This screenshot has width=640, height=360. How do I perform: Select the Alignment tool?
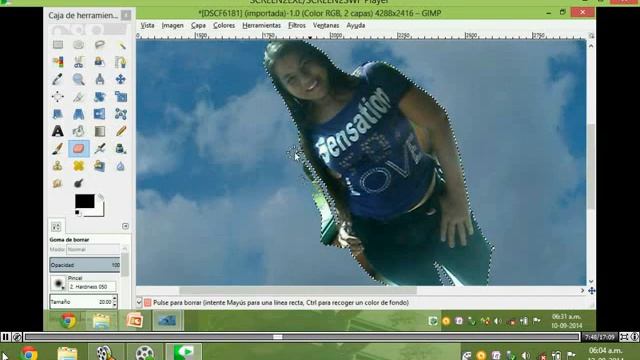pos(58,96)
